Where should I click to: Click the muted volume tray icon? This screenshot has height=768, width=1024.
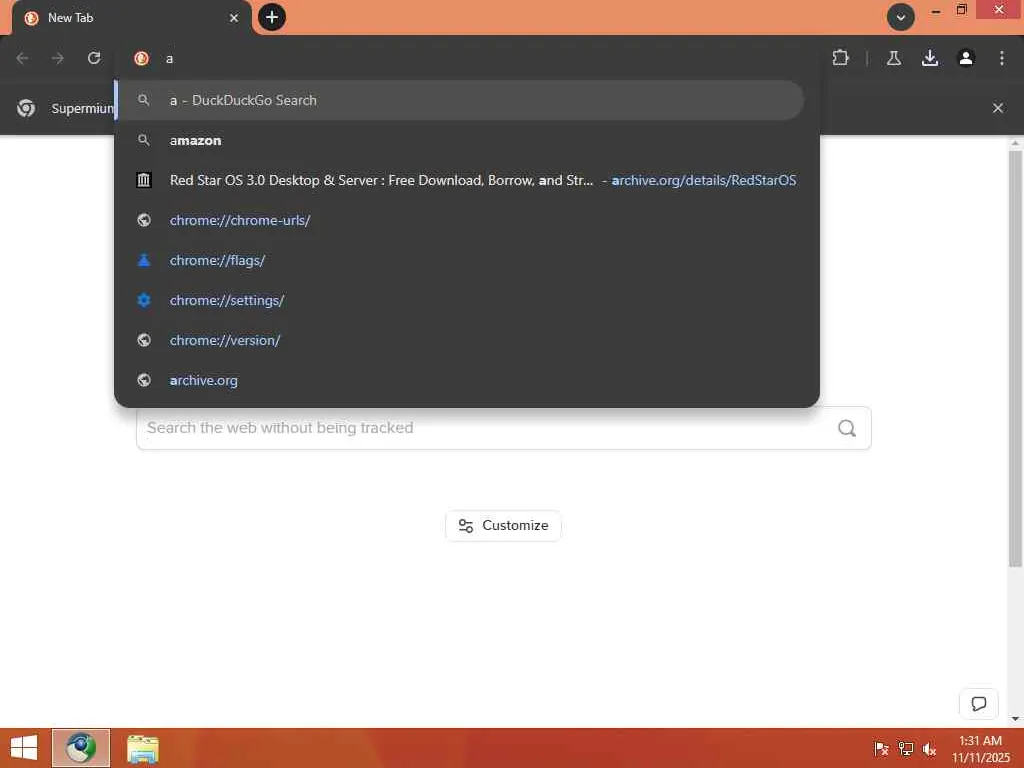(929, 749)
